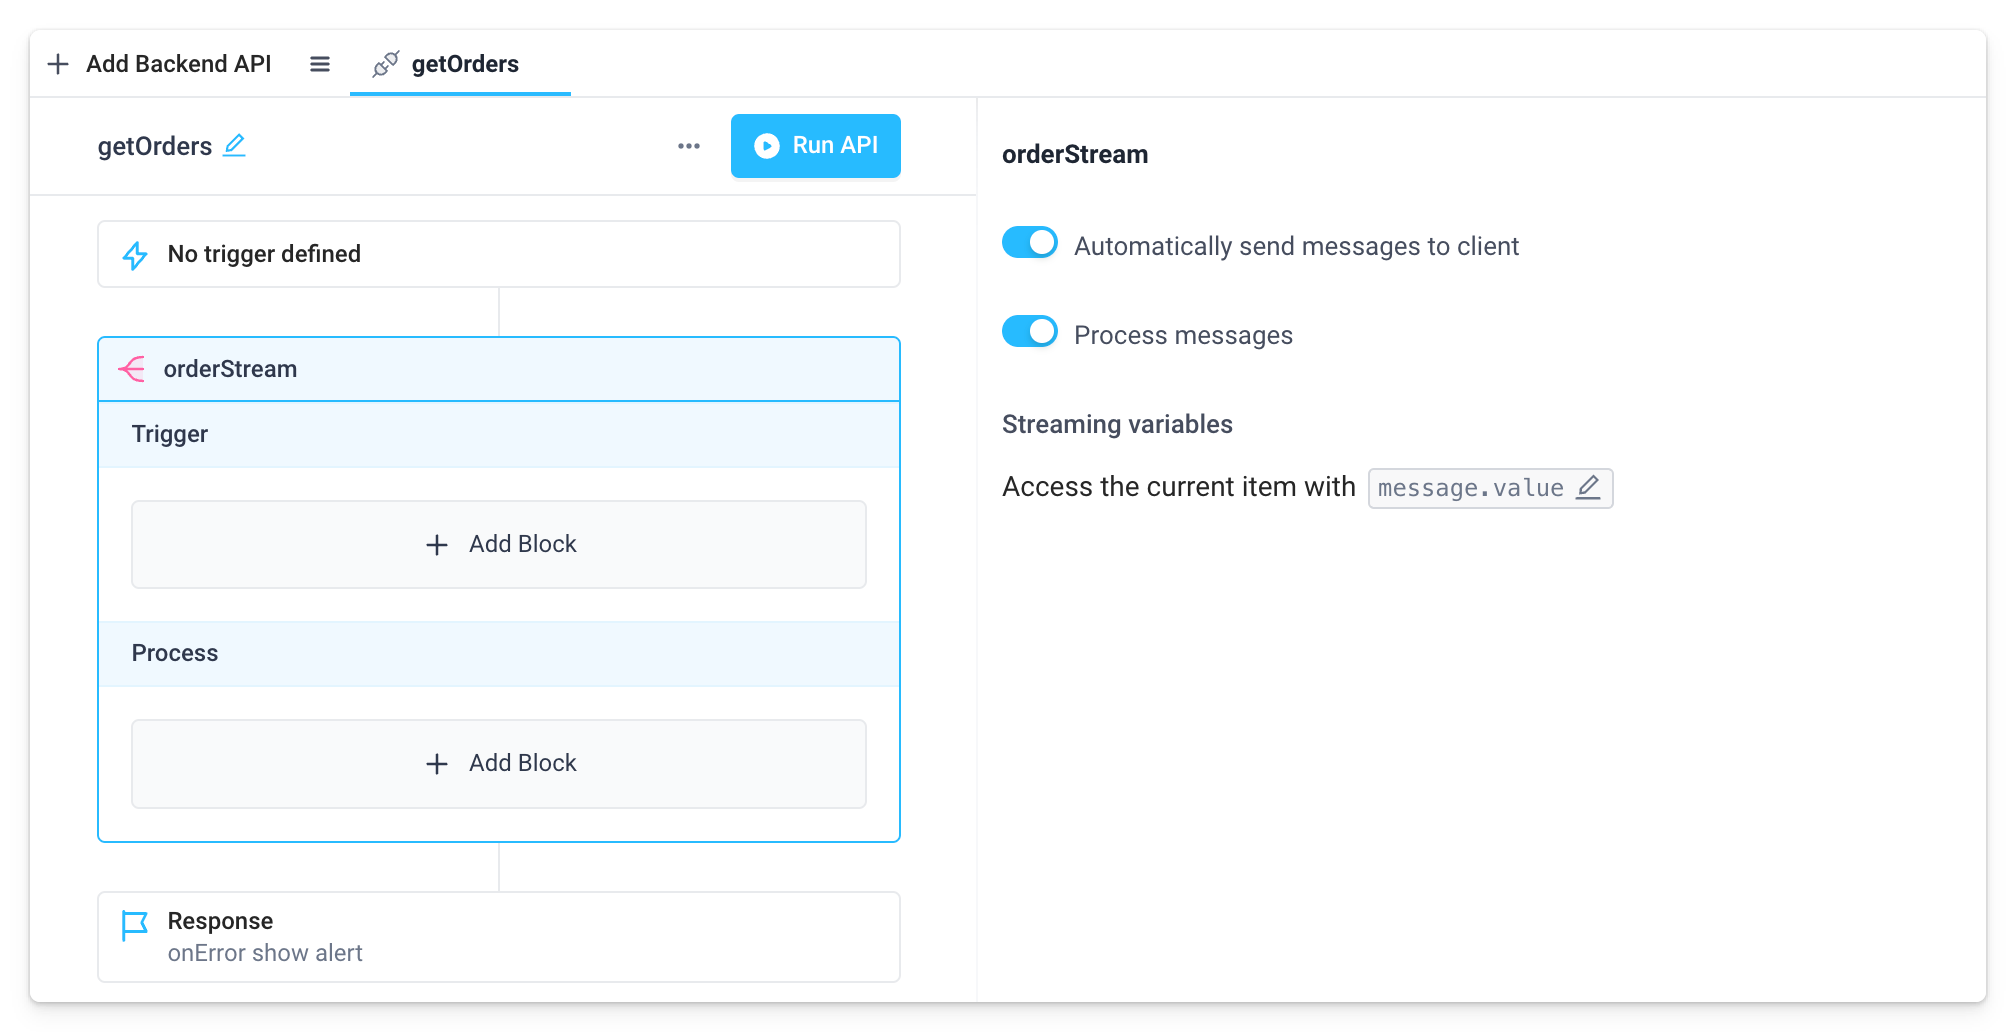2016x1032 pixels.
Task: Click Add Backend API label
Action: point(178,64)
